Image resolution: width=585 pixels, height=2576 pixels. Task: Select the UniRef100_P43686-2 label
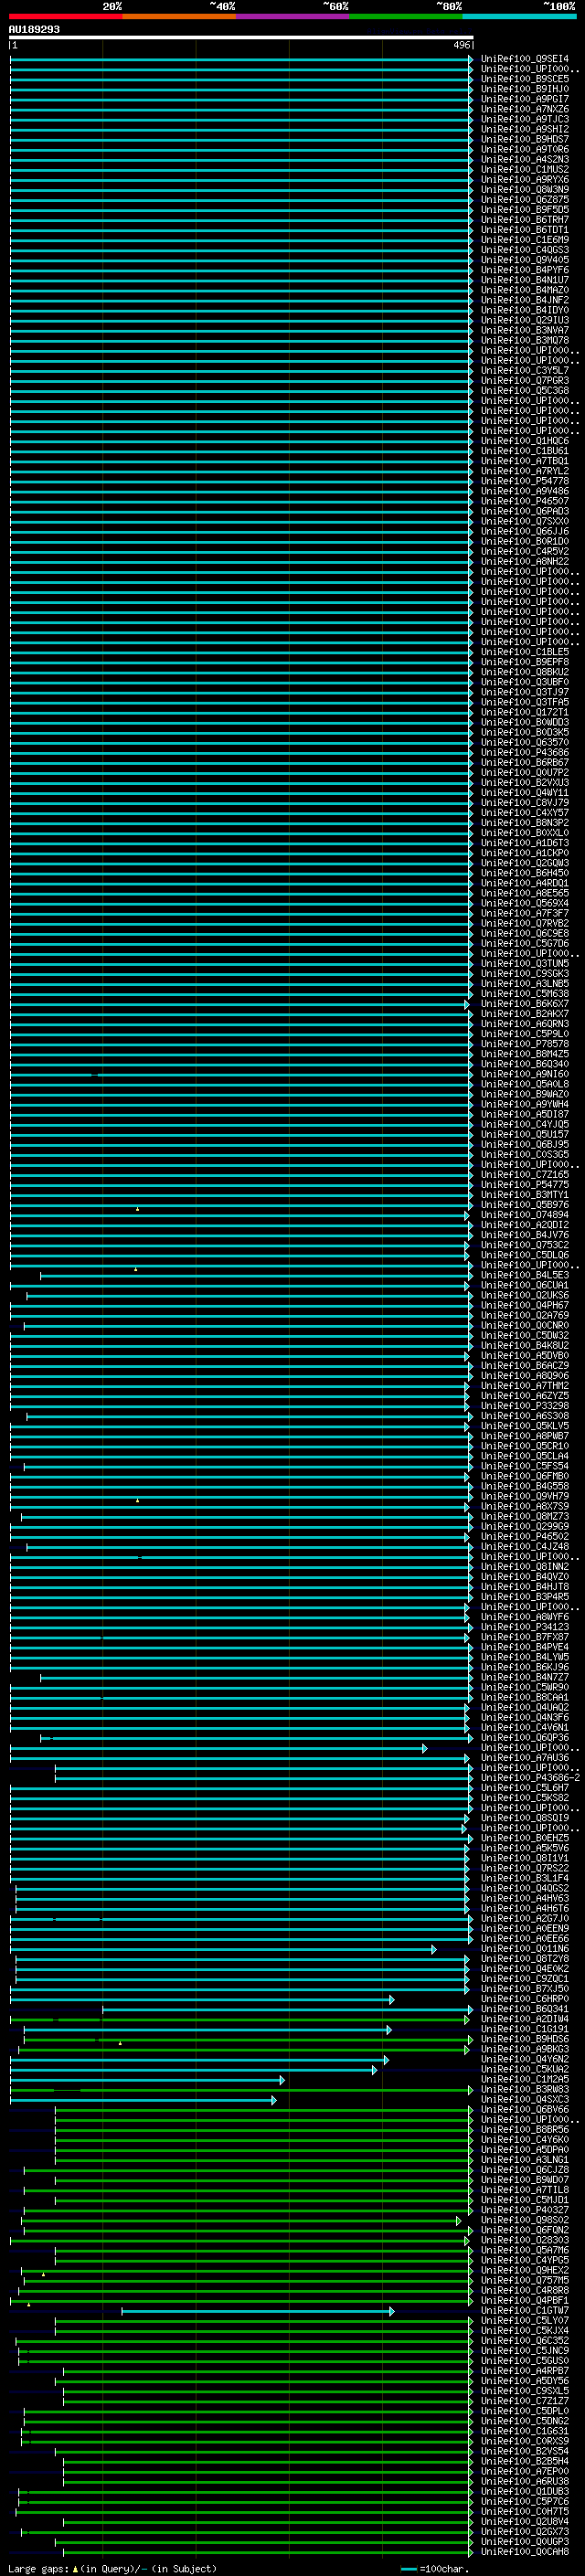point(530,1778)
